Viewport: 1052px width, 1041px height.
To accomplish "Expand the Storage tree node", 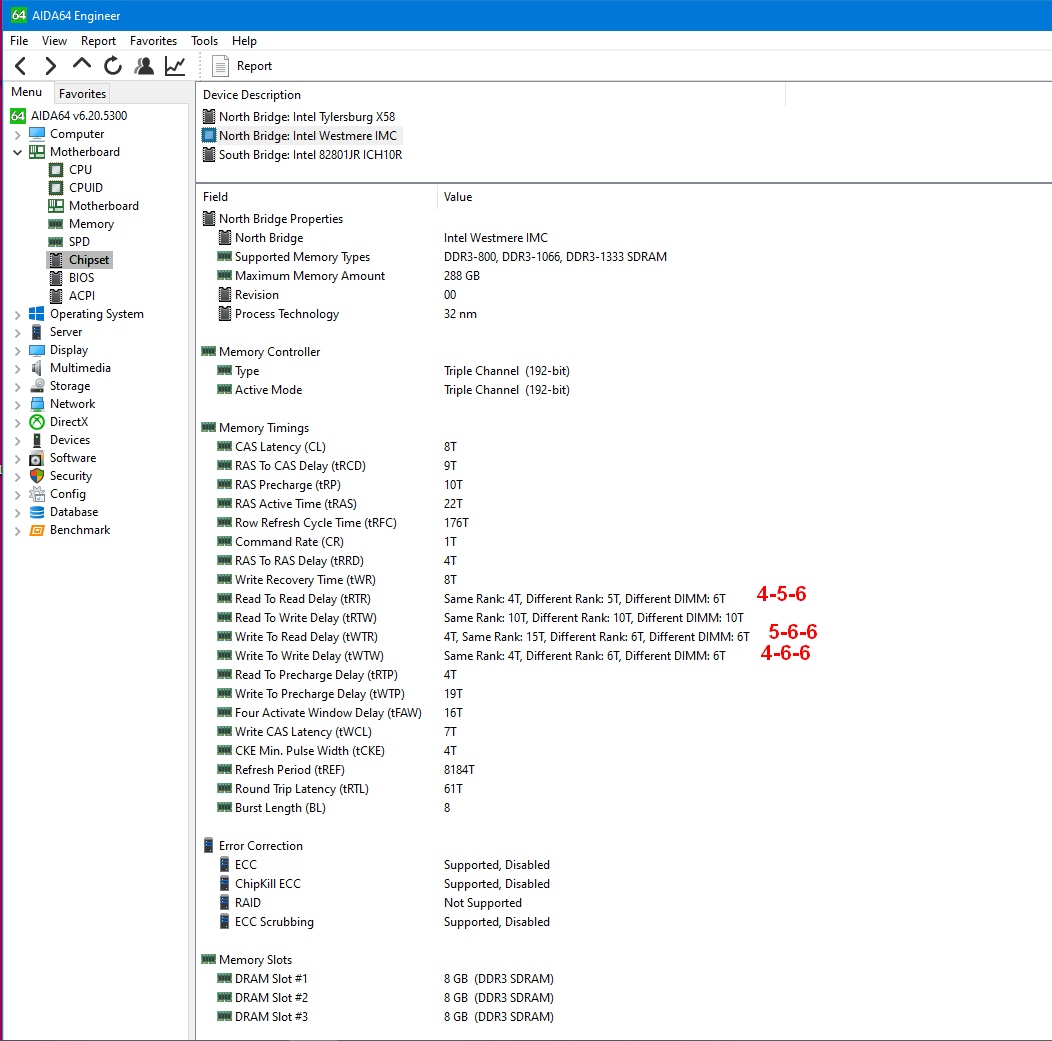I will coord(17,386).
